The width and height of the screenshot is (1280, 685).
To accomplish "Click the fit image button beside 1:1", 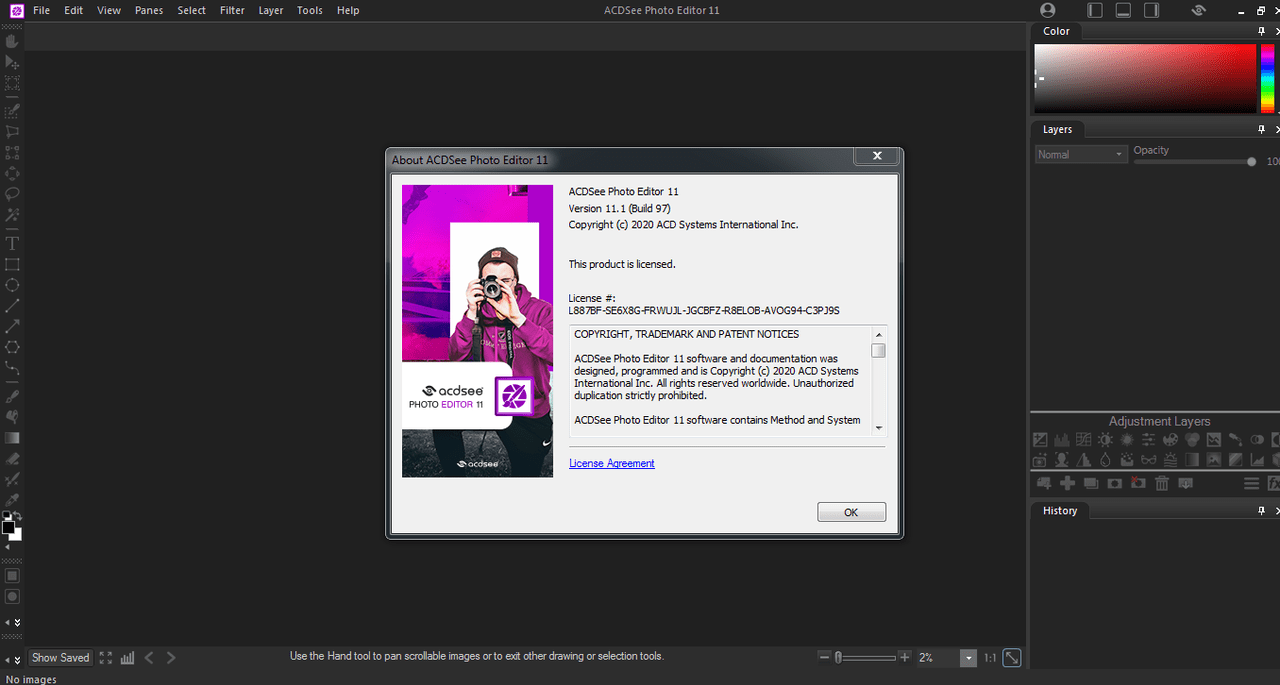I will coord(1012,658).
